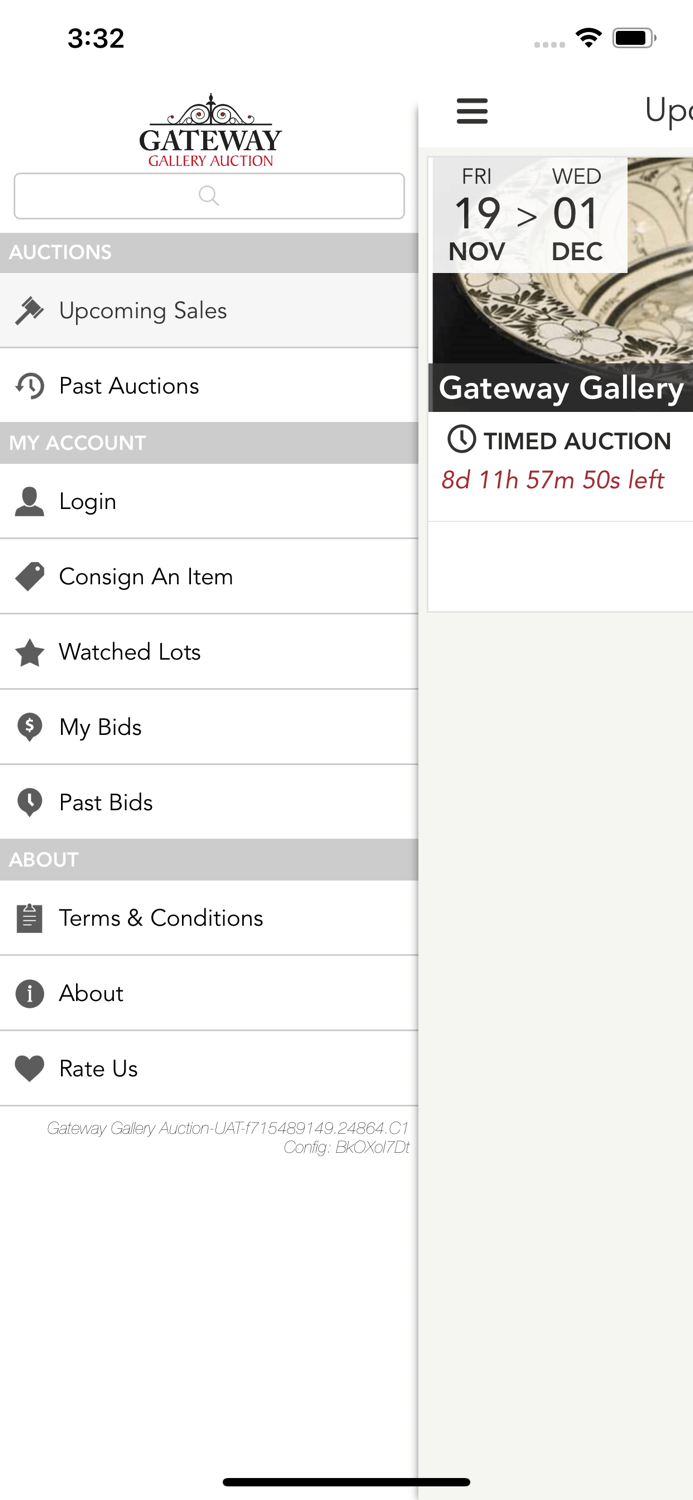
Task: Select Past Auctions from the sidebar
Action: [130, 386]
